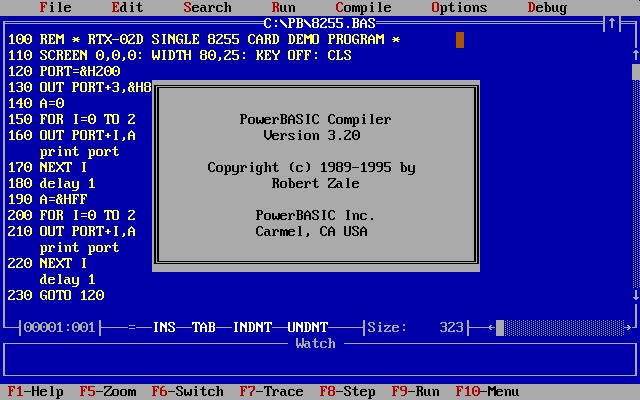Click the horizontal scrollbar thumb
This screenshot has width=640, height=400.
coord(500,327)
